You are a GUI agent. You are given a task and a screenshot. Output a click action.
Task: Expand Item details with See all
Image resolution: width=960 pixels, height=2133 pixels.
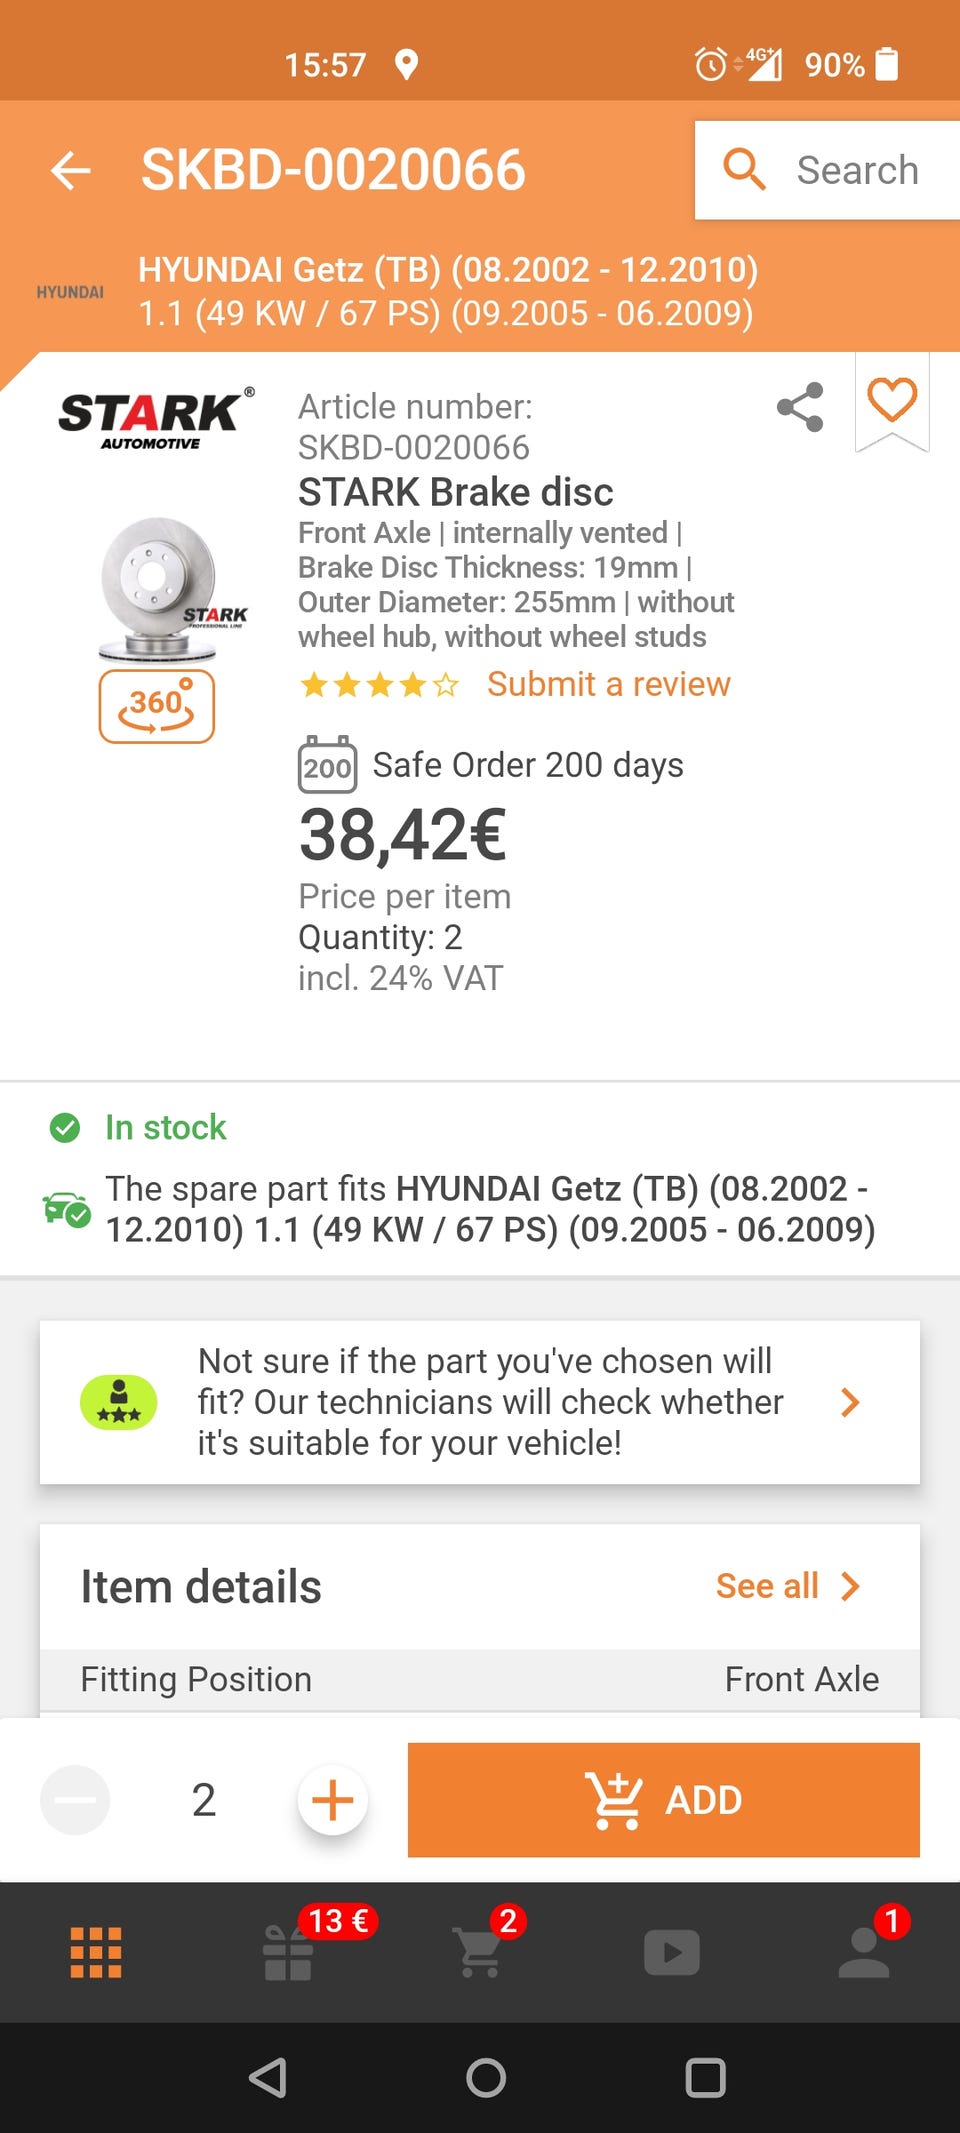point(787,1586)
